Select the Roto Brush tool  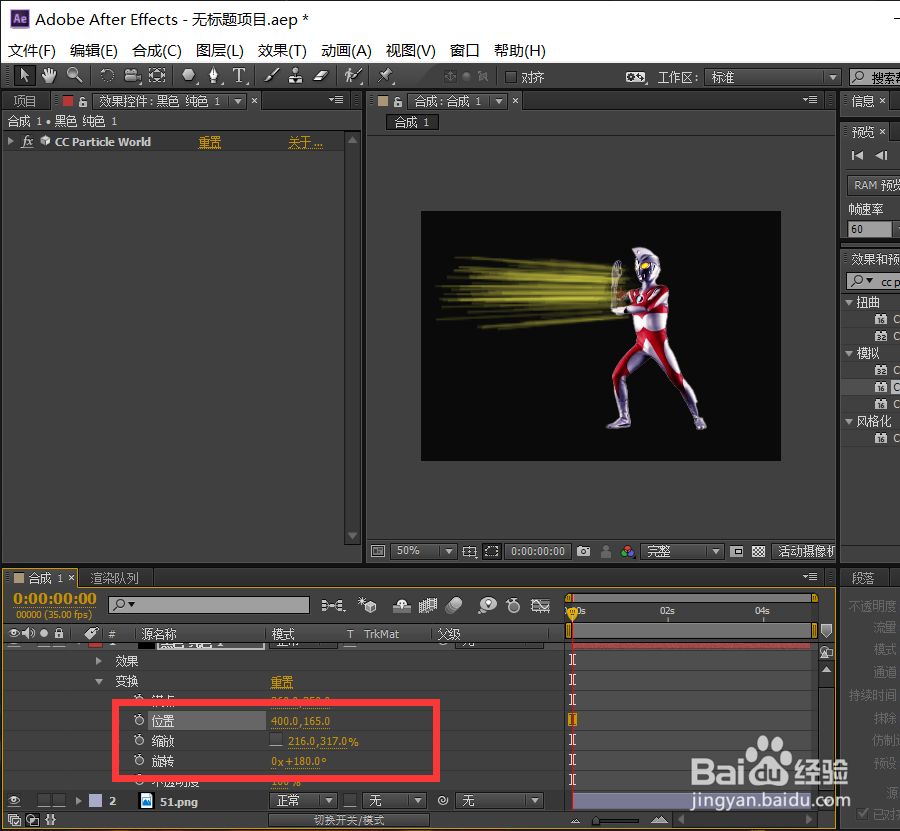(353, 76)
